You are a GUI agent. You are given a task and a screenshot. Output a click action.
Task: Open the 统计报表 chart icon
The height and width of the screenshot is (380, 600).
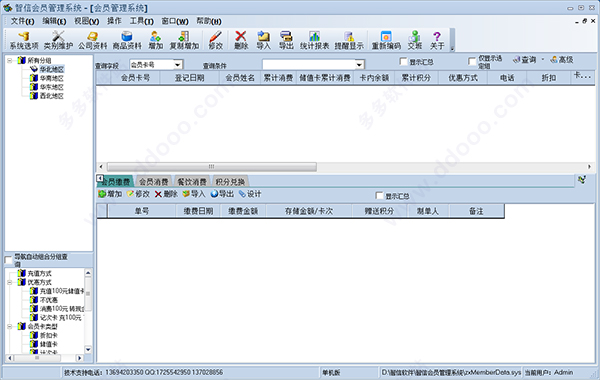click(x=314, y=40)
